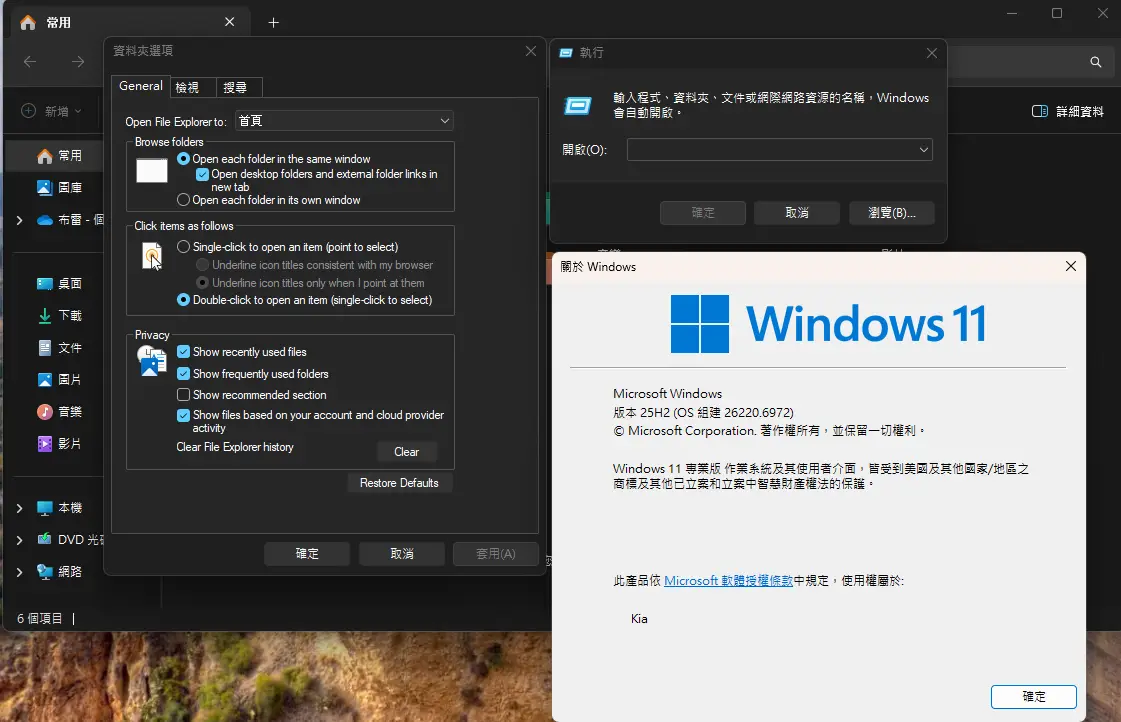Add a new File Explorer tab
This screenshot has width=1121, height=722.
(x=273, y=23)
